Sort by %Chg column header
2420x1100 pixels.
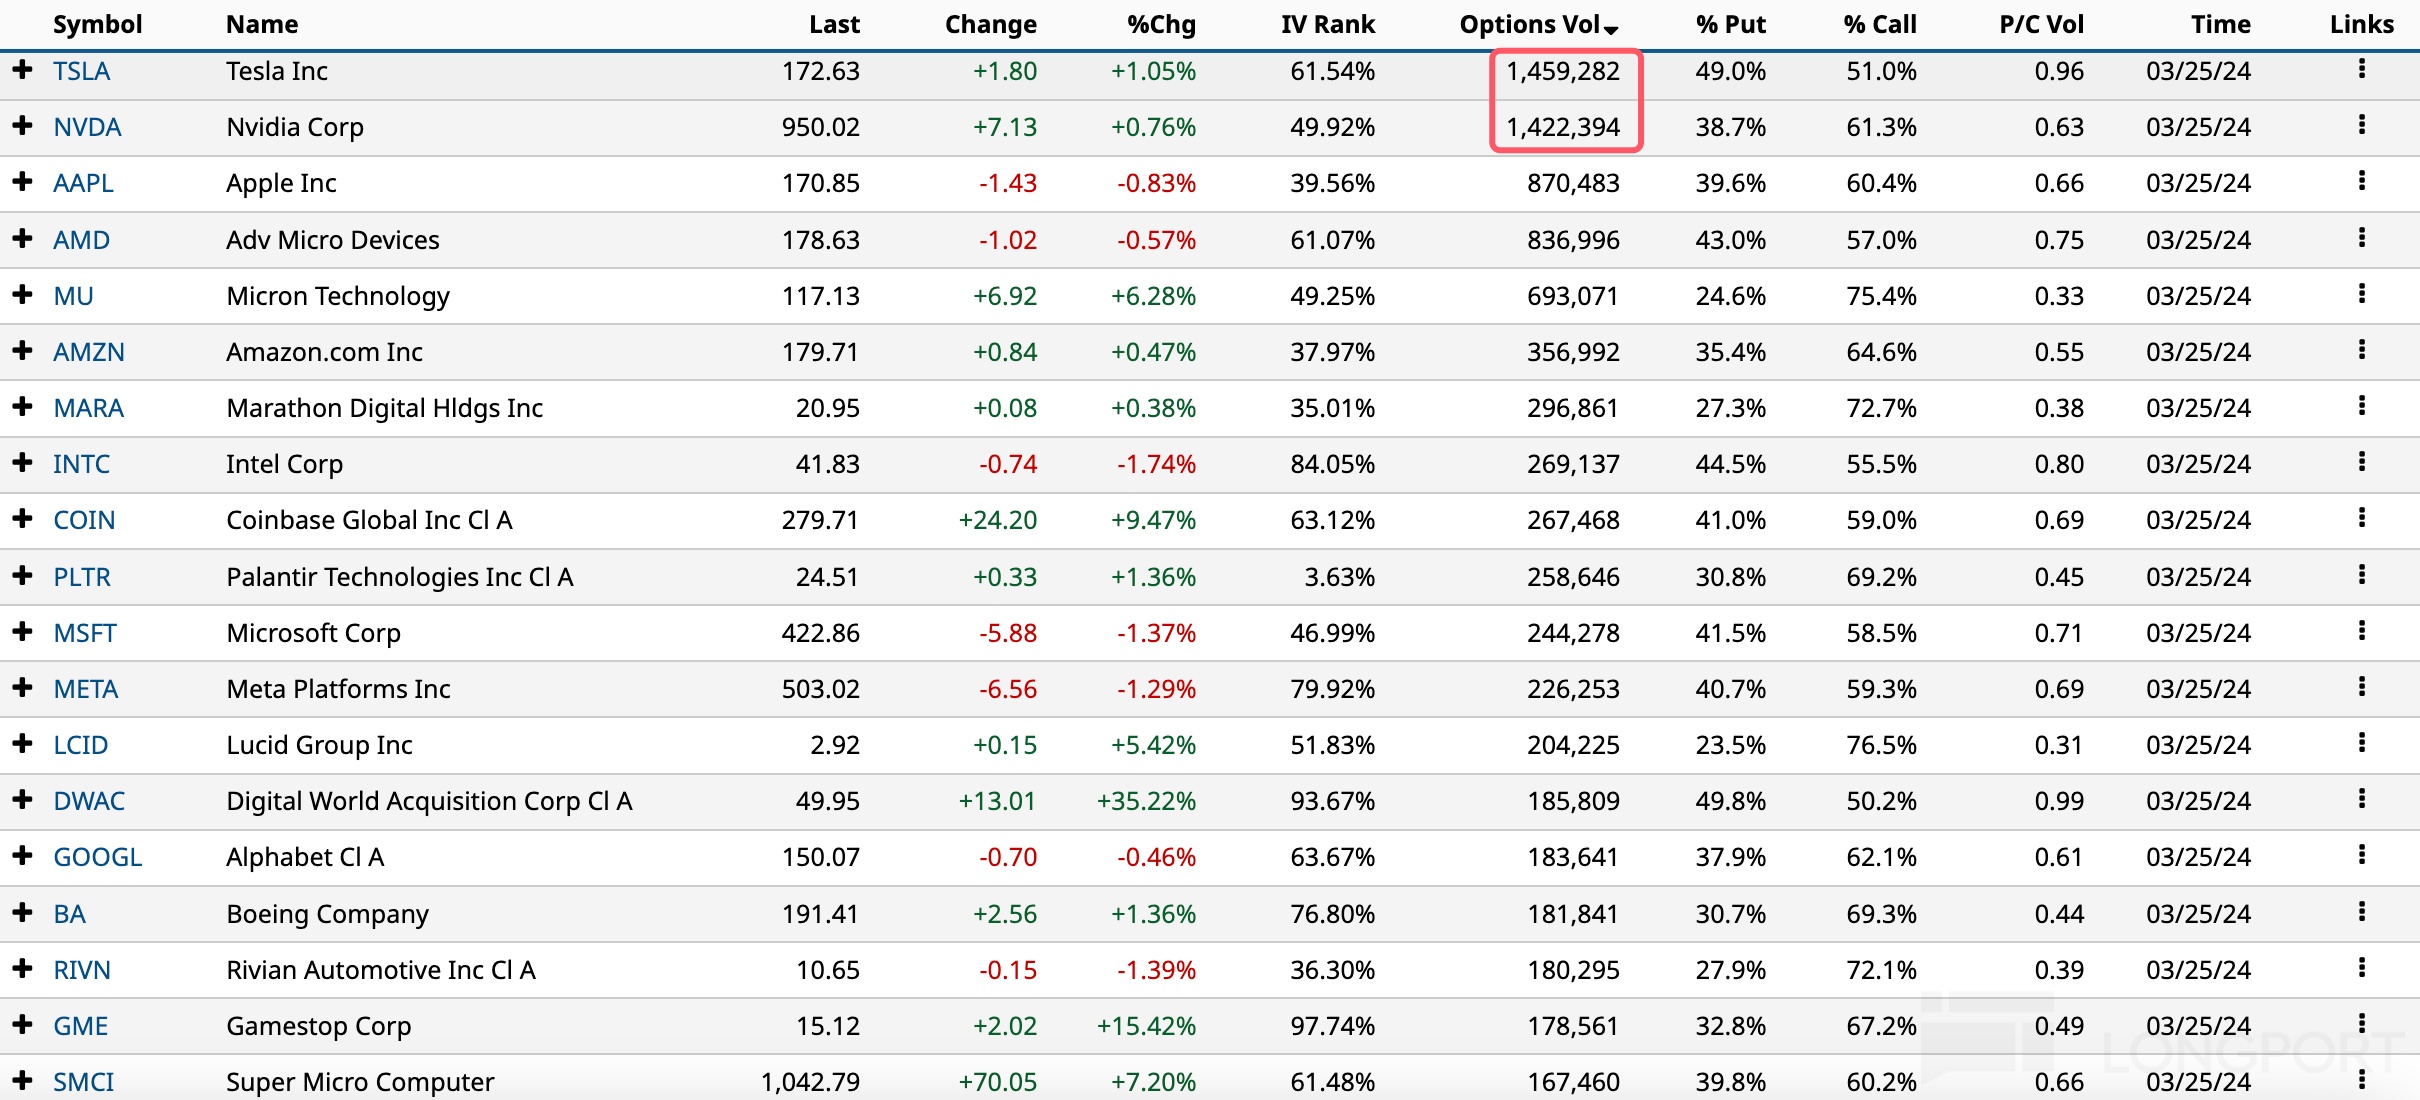(x=1161, y=25)
